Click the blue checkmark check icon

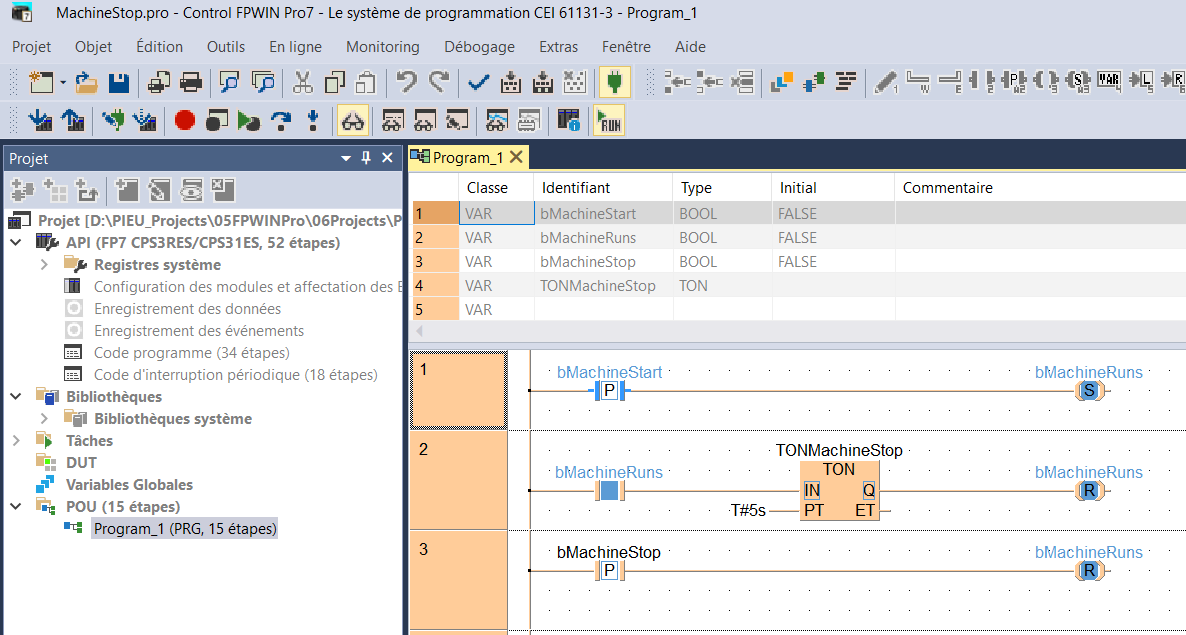(479, 82)
